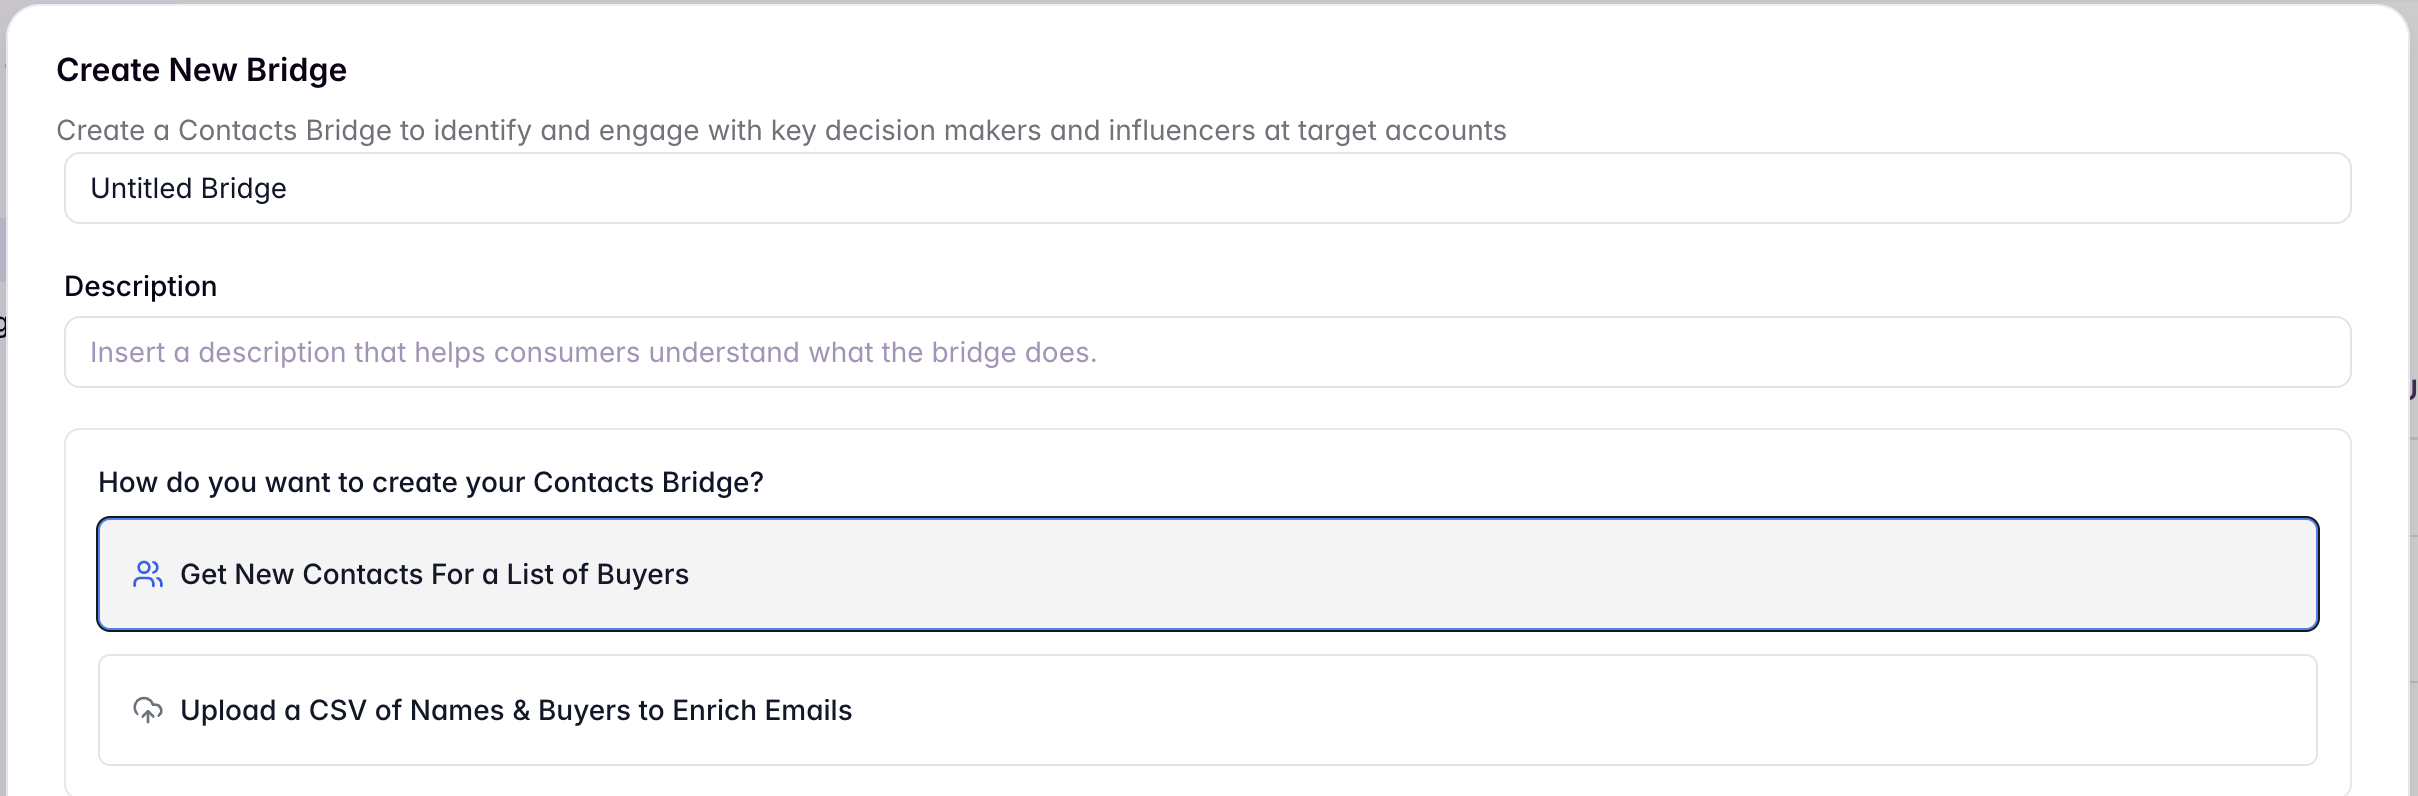Deselect the currently highlighted contacts option
Image resolution: width=2418 pixels, height=796 pixels.
tap(1200, 574)
